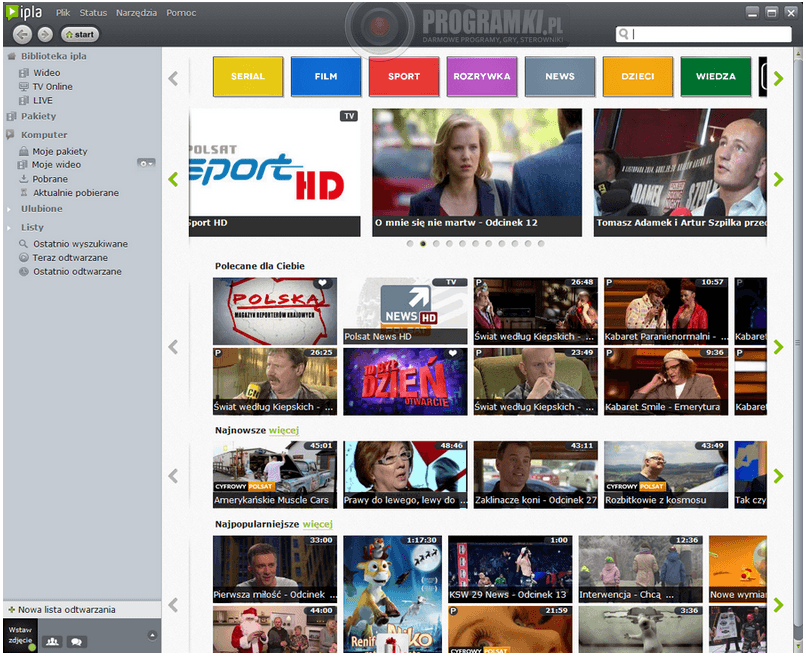Open the NEWS category

point(560,77)
